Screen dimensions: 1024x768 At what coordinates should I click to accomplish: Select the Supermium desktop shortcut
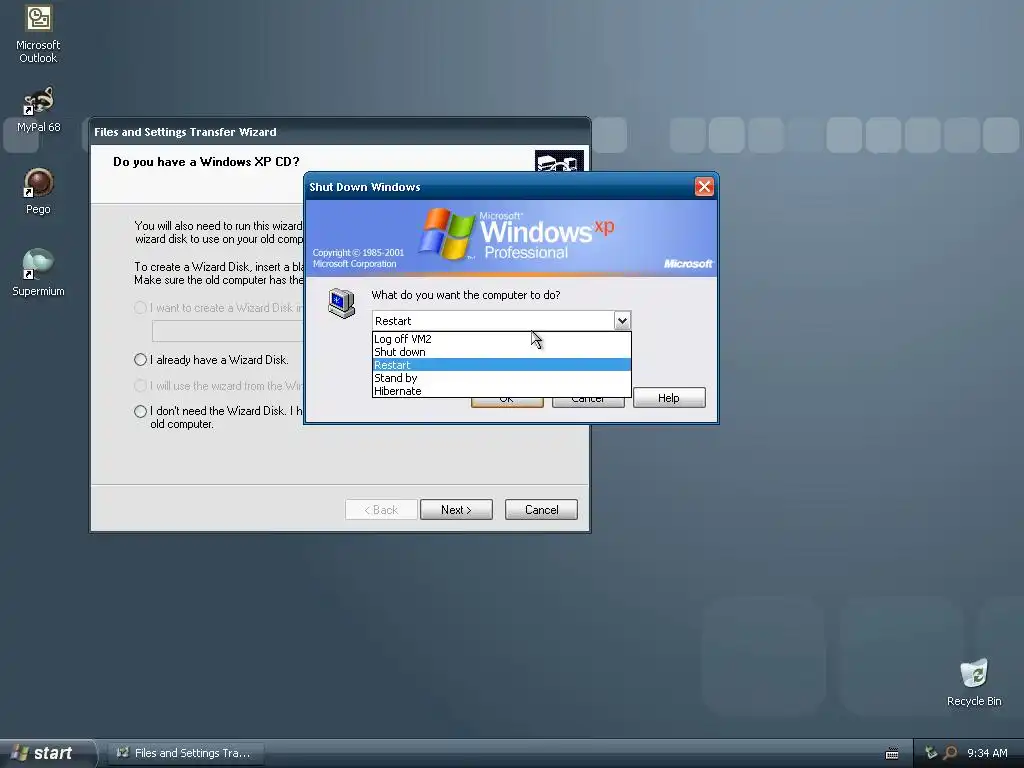pyautogui.click(x=39, y=274)
